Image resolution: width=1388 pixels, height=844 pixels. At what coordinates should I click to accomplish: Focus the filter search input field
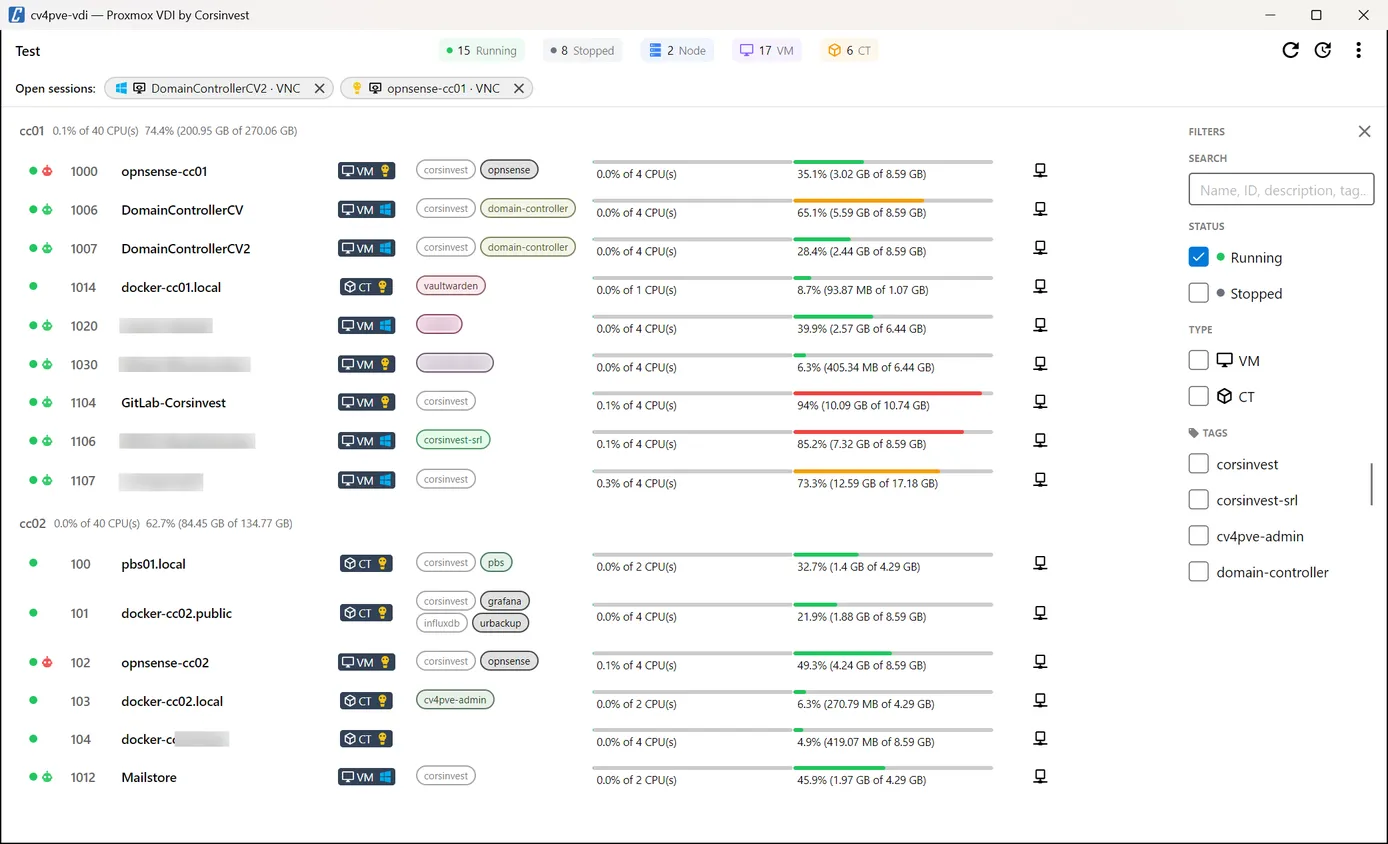[1281, 190]
